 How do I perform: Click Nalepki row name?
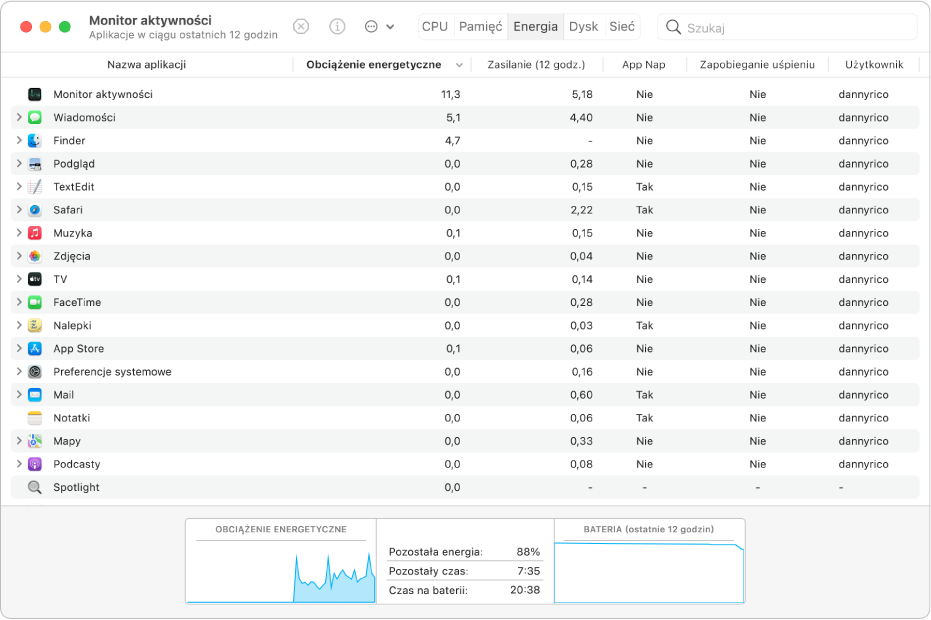[72, 325]
